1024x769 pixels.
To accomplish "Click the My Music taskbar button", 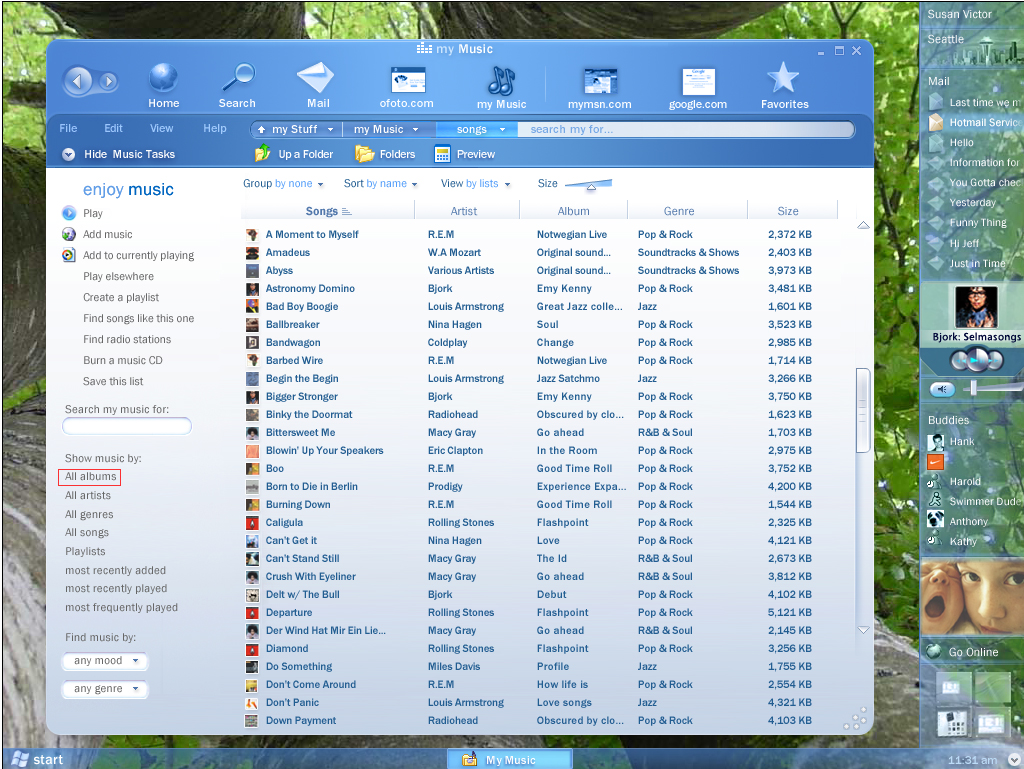I will tap(509, 759).
